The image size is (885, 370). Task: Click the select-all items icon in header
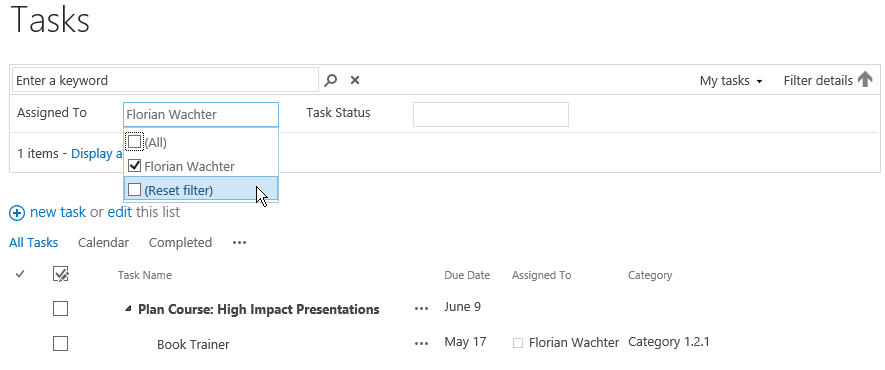click(x=60, y=274)
